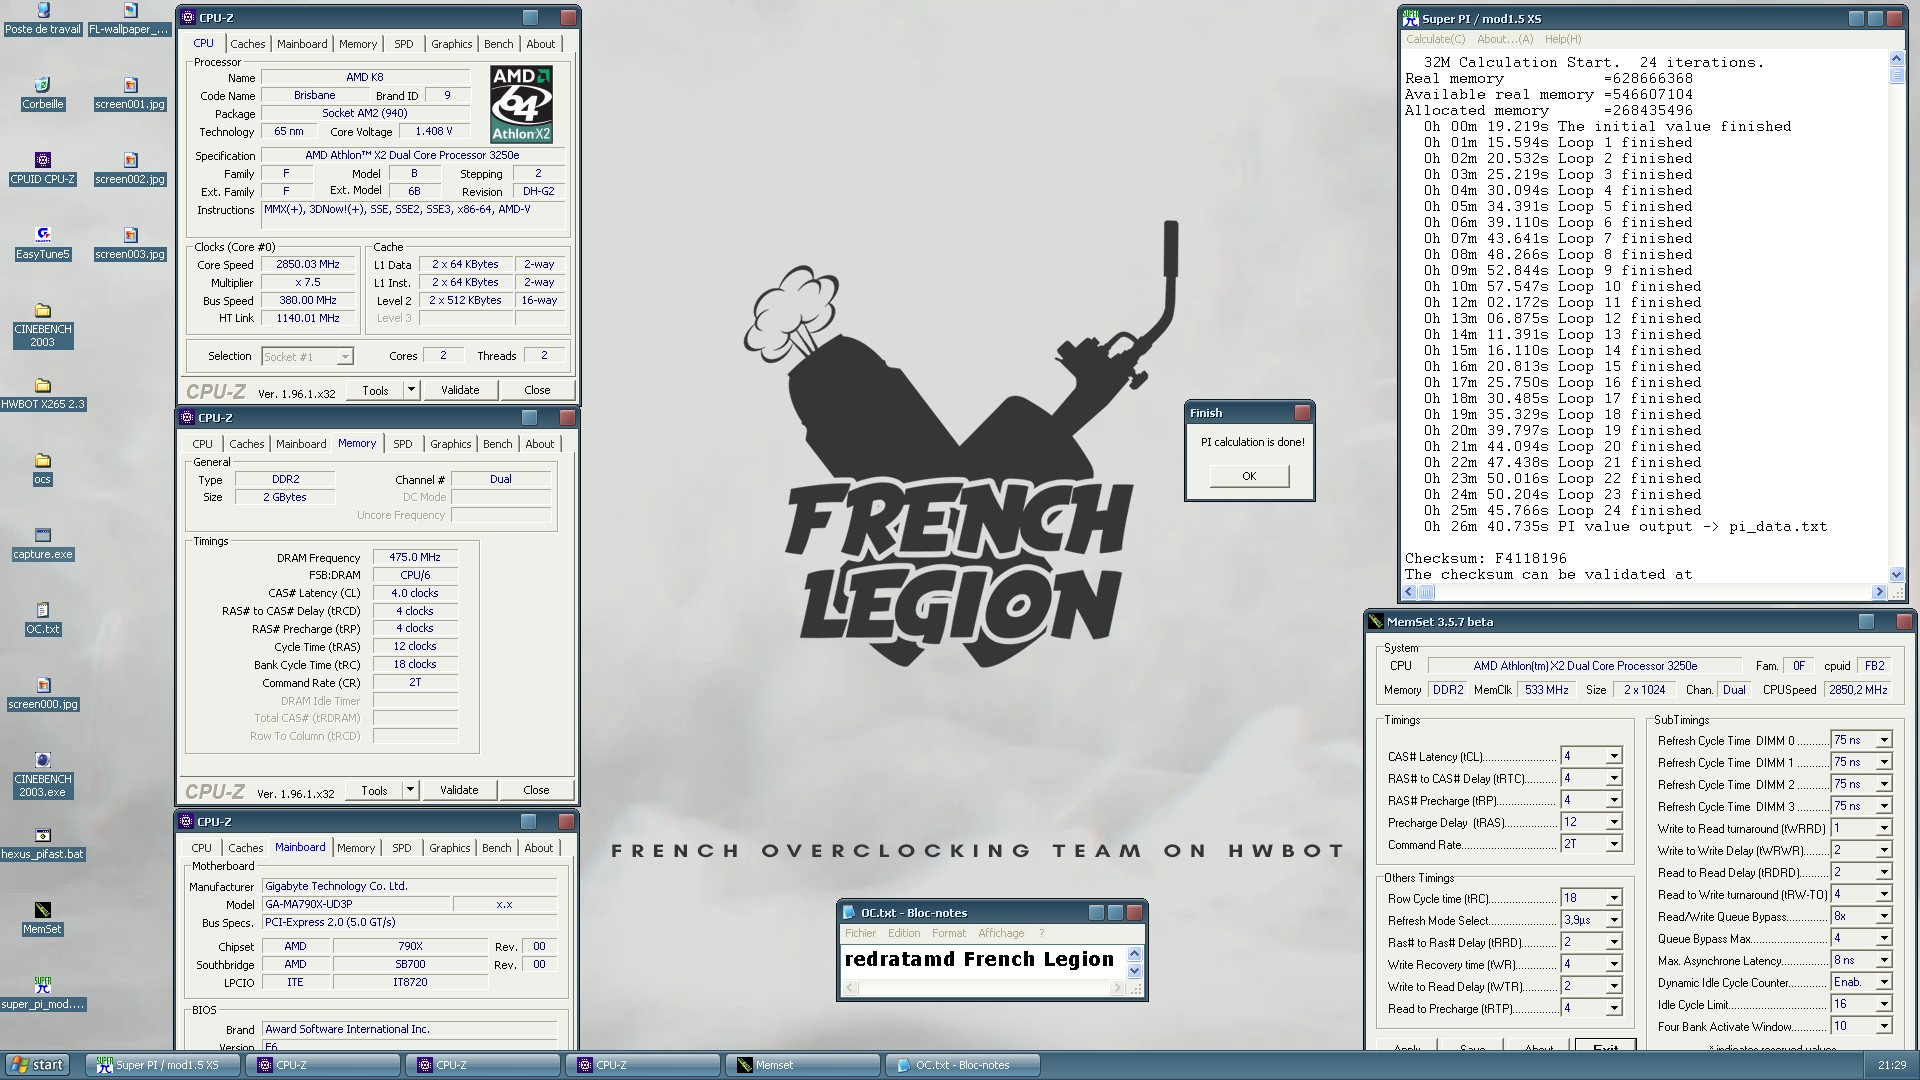The width and height of the screenshot is (1920, 1080).
Task: Select screen001.jpg desktop file
Action: [130, 93]
